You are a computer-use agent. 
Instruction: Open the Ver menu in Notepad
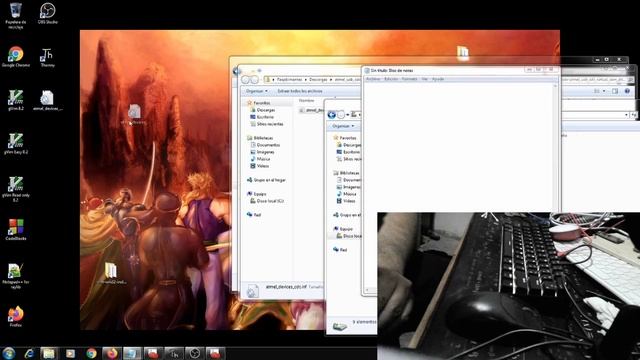pyautogui.click(x=424, y=79)
